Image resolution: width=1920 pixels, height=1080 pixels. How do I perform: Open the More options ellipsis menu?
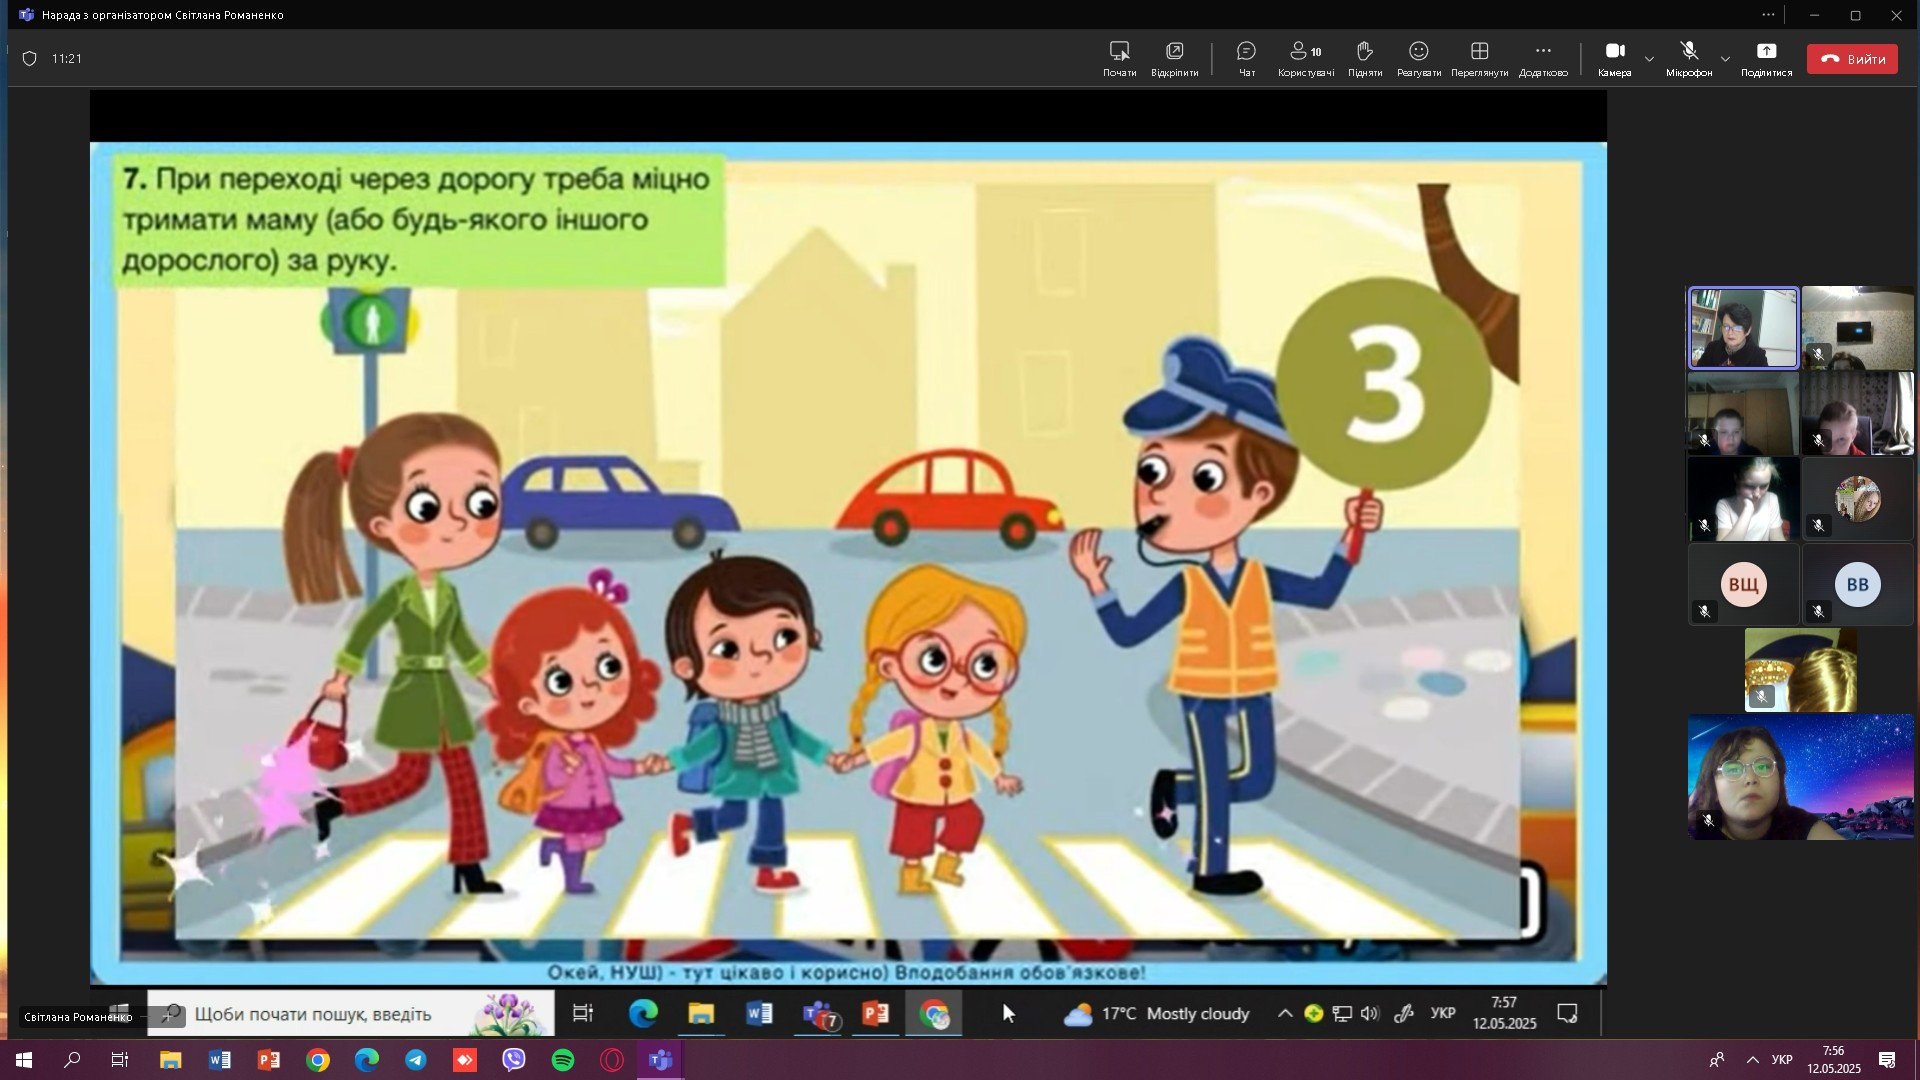coord(1542,58)
